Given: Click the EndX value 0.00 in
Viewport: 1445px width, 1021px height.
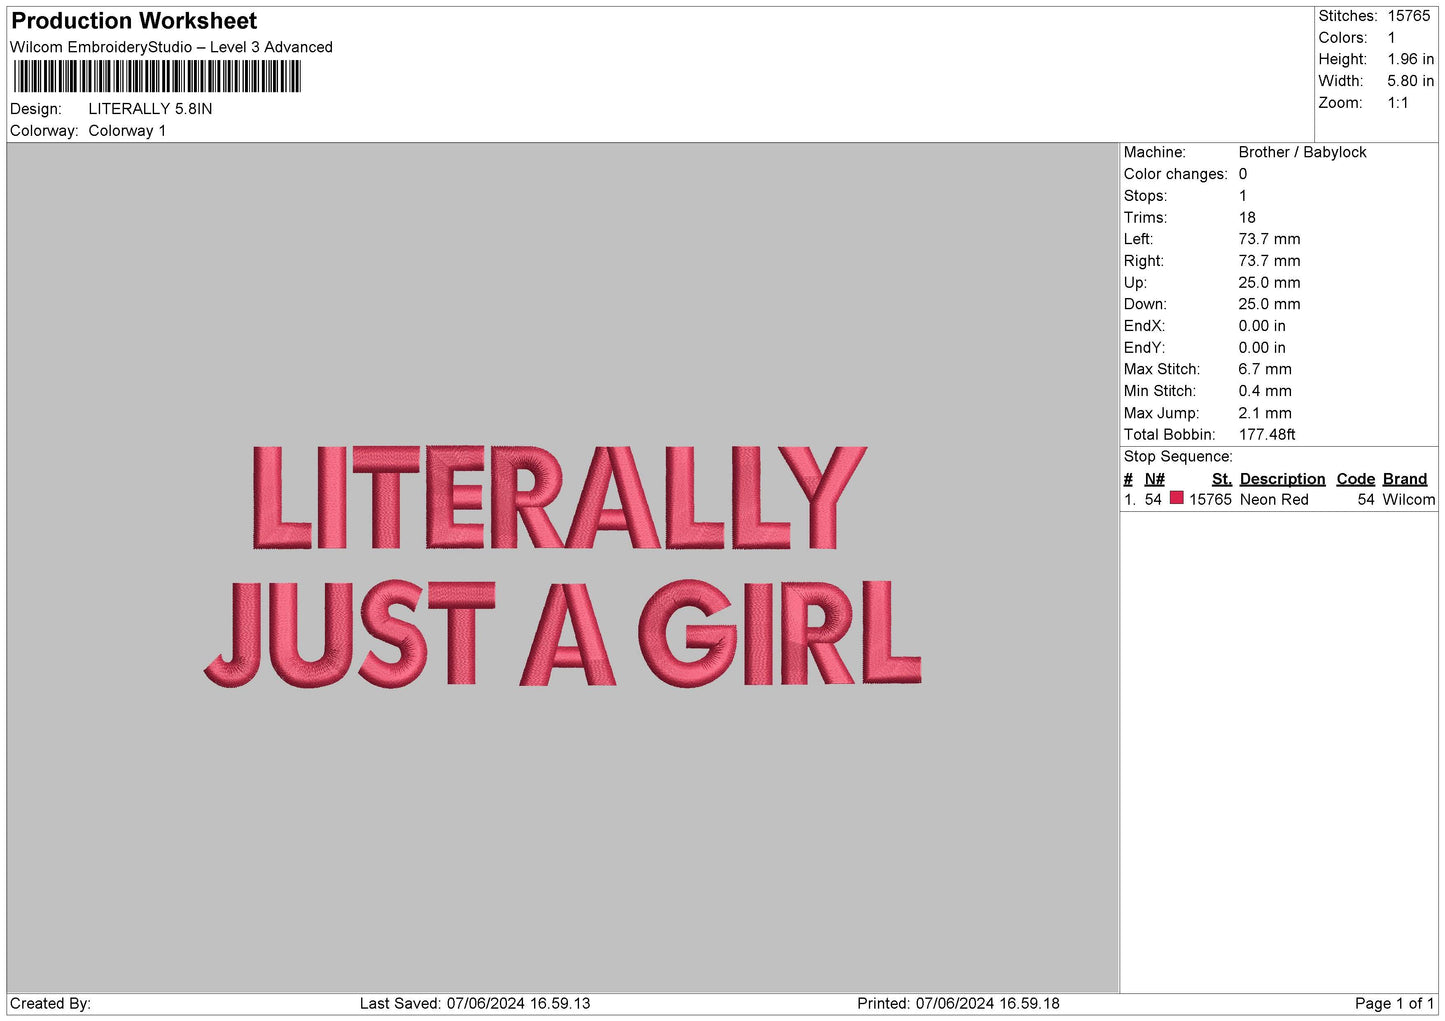Looking at the screenshot, I should 1262,326.
